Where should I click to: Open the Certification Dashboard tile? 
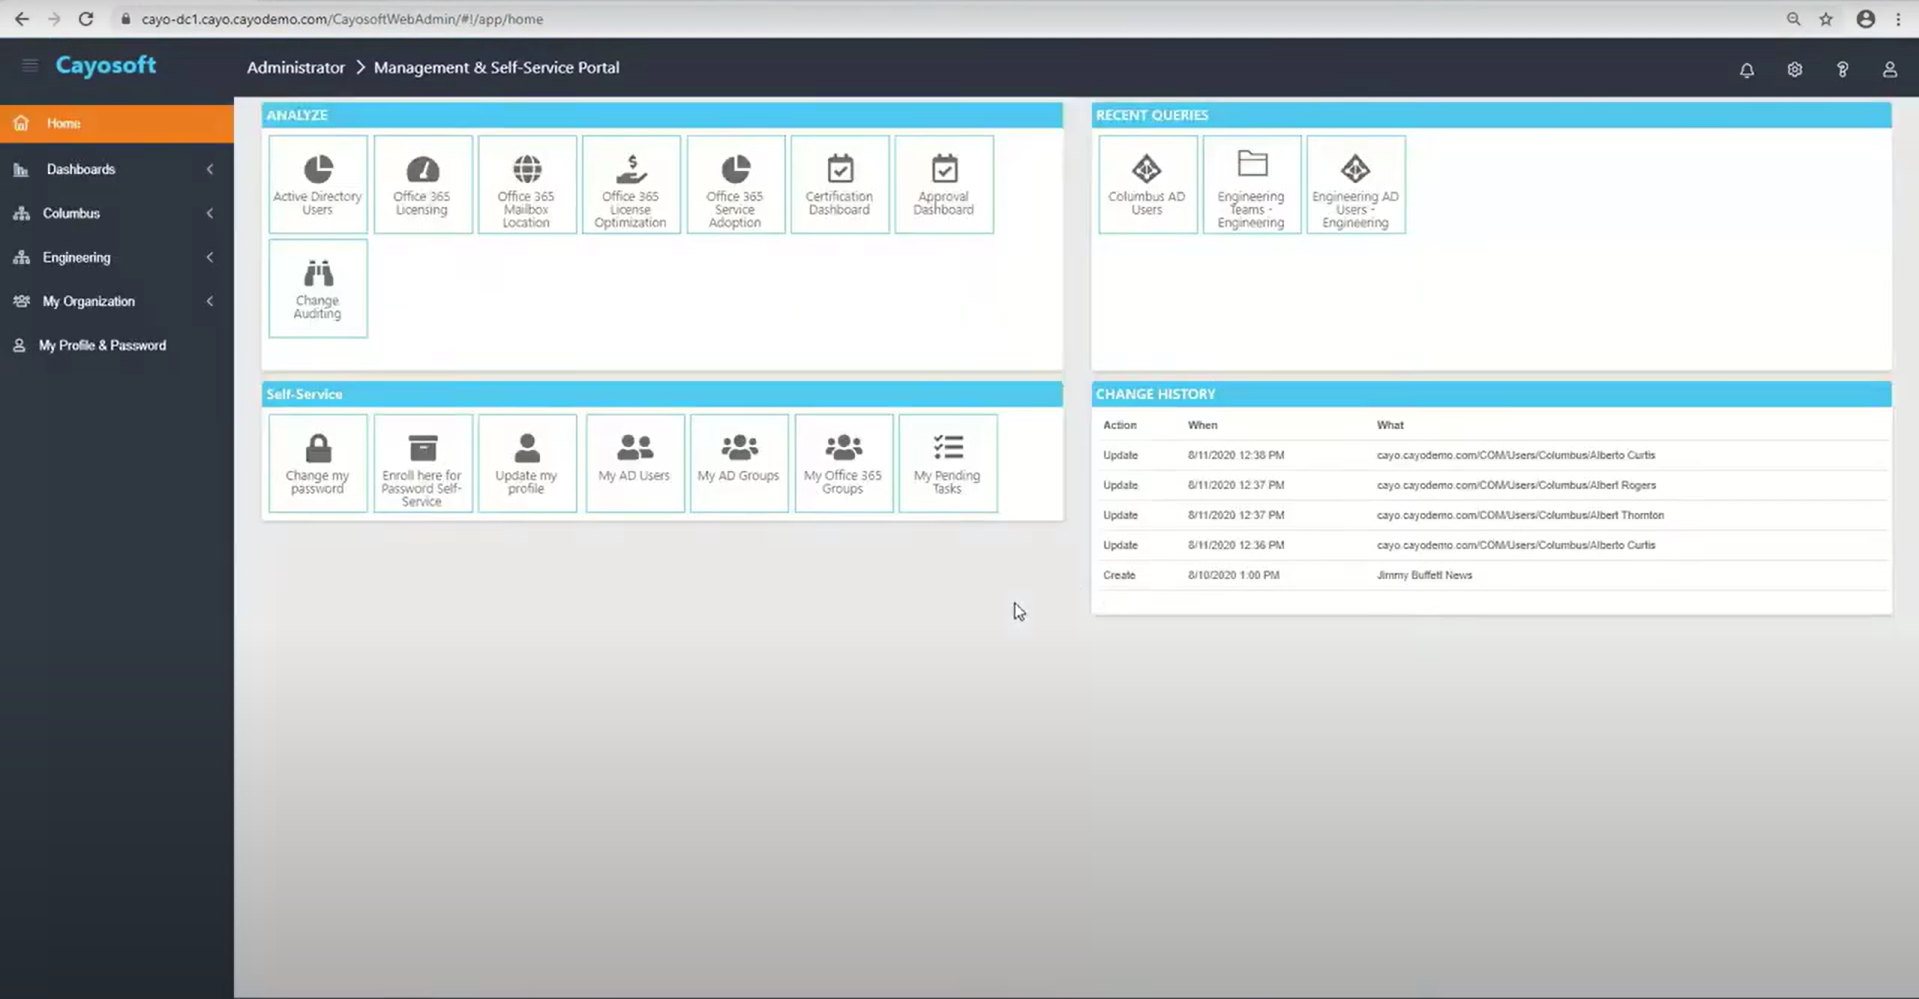pyautogui.click(x=839, y=185)
